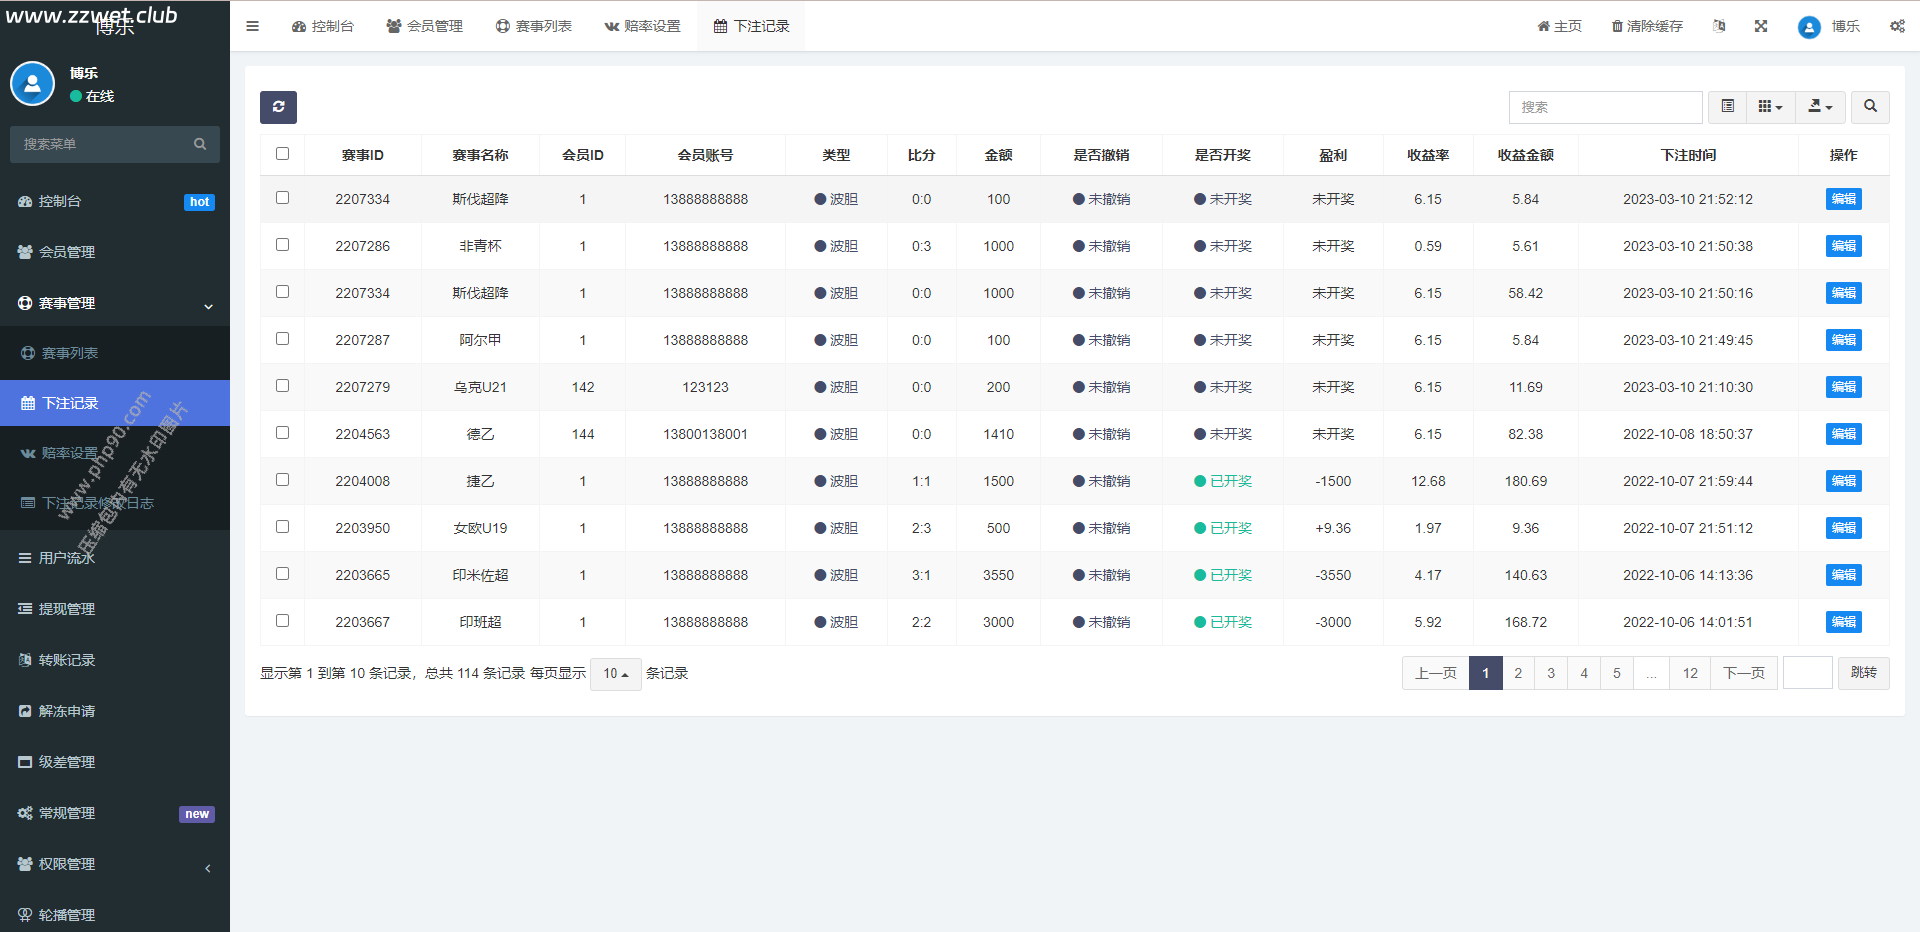Check the select-all header checkbox
The height and width of the screenshot is (932, 1920).
click(282, 154)
